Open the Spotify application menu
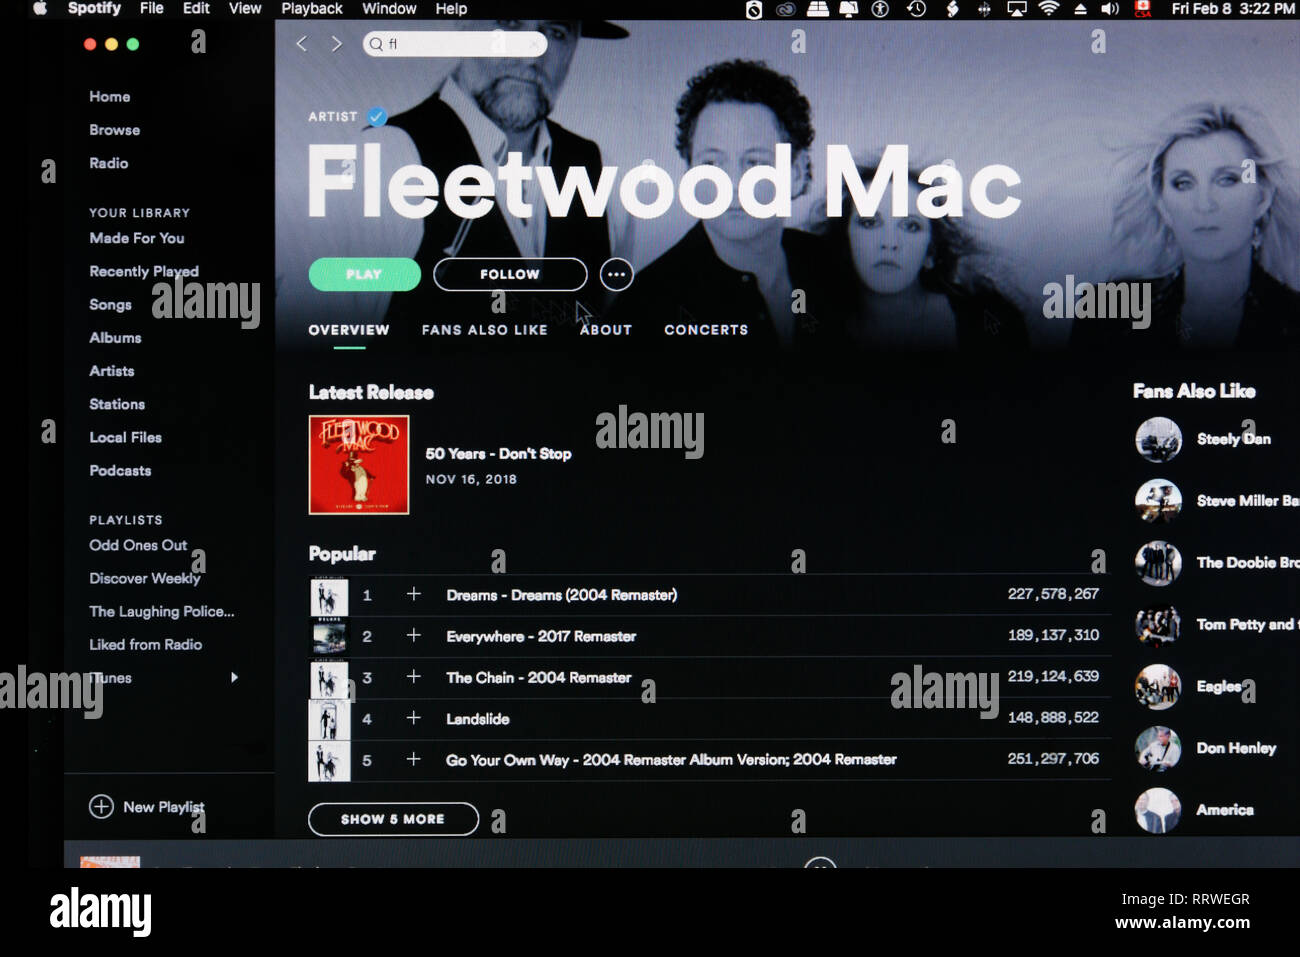Viewport: 1300px width, 957px height. point(94,8)
